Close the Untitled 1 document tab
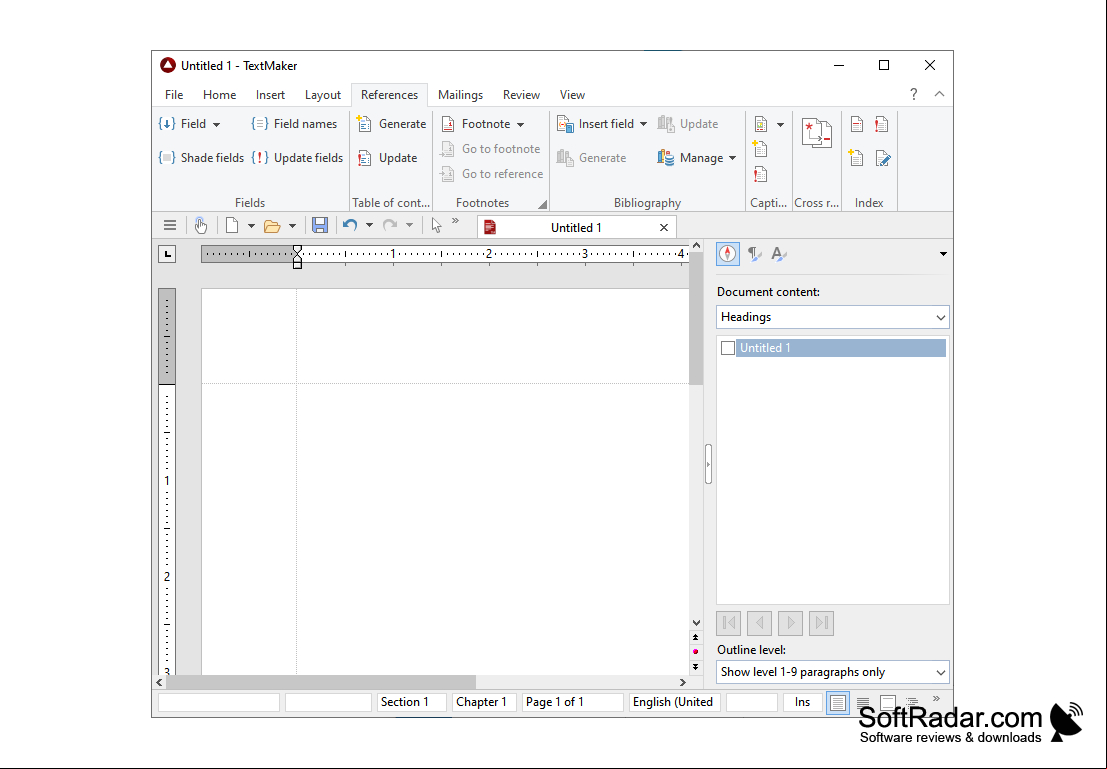Image resolution: width=1107 pixels, height=769 pixels. coord(664,227)
